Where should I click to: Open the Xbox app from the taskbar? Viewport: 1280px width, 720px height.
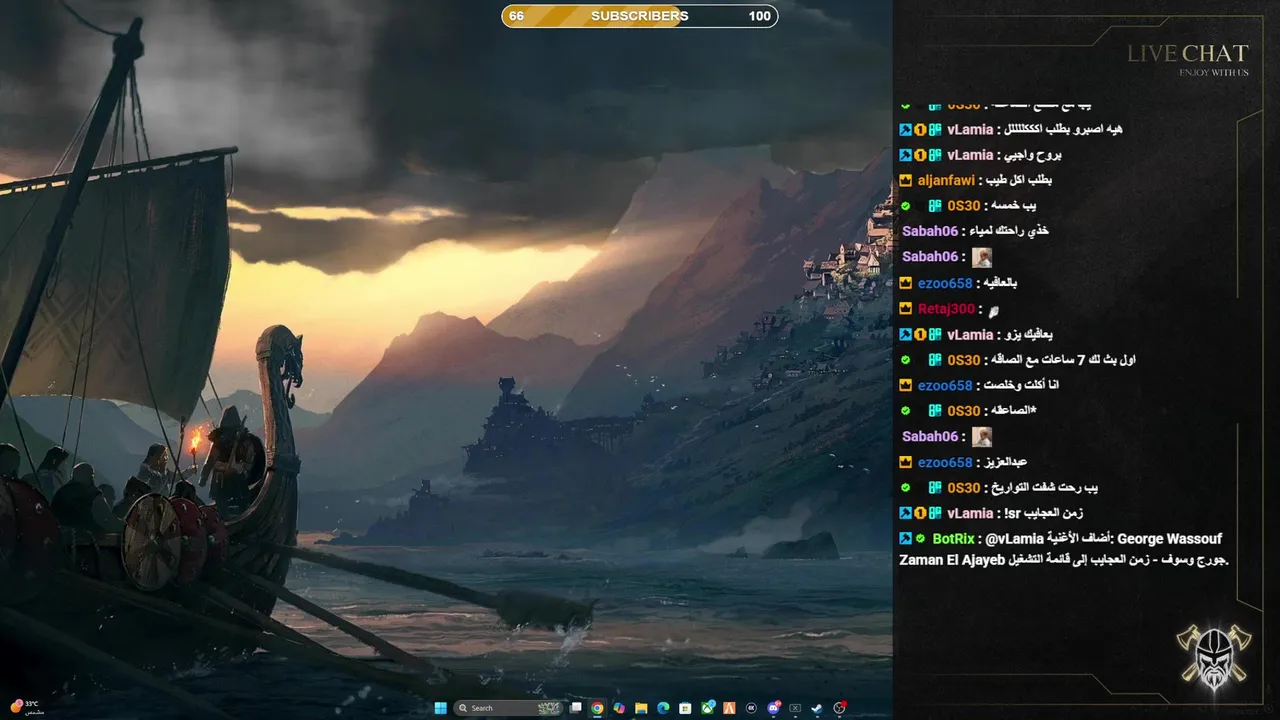708,708
